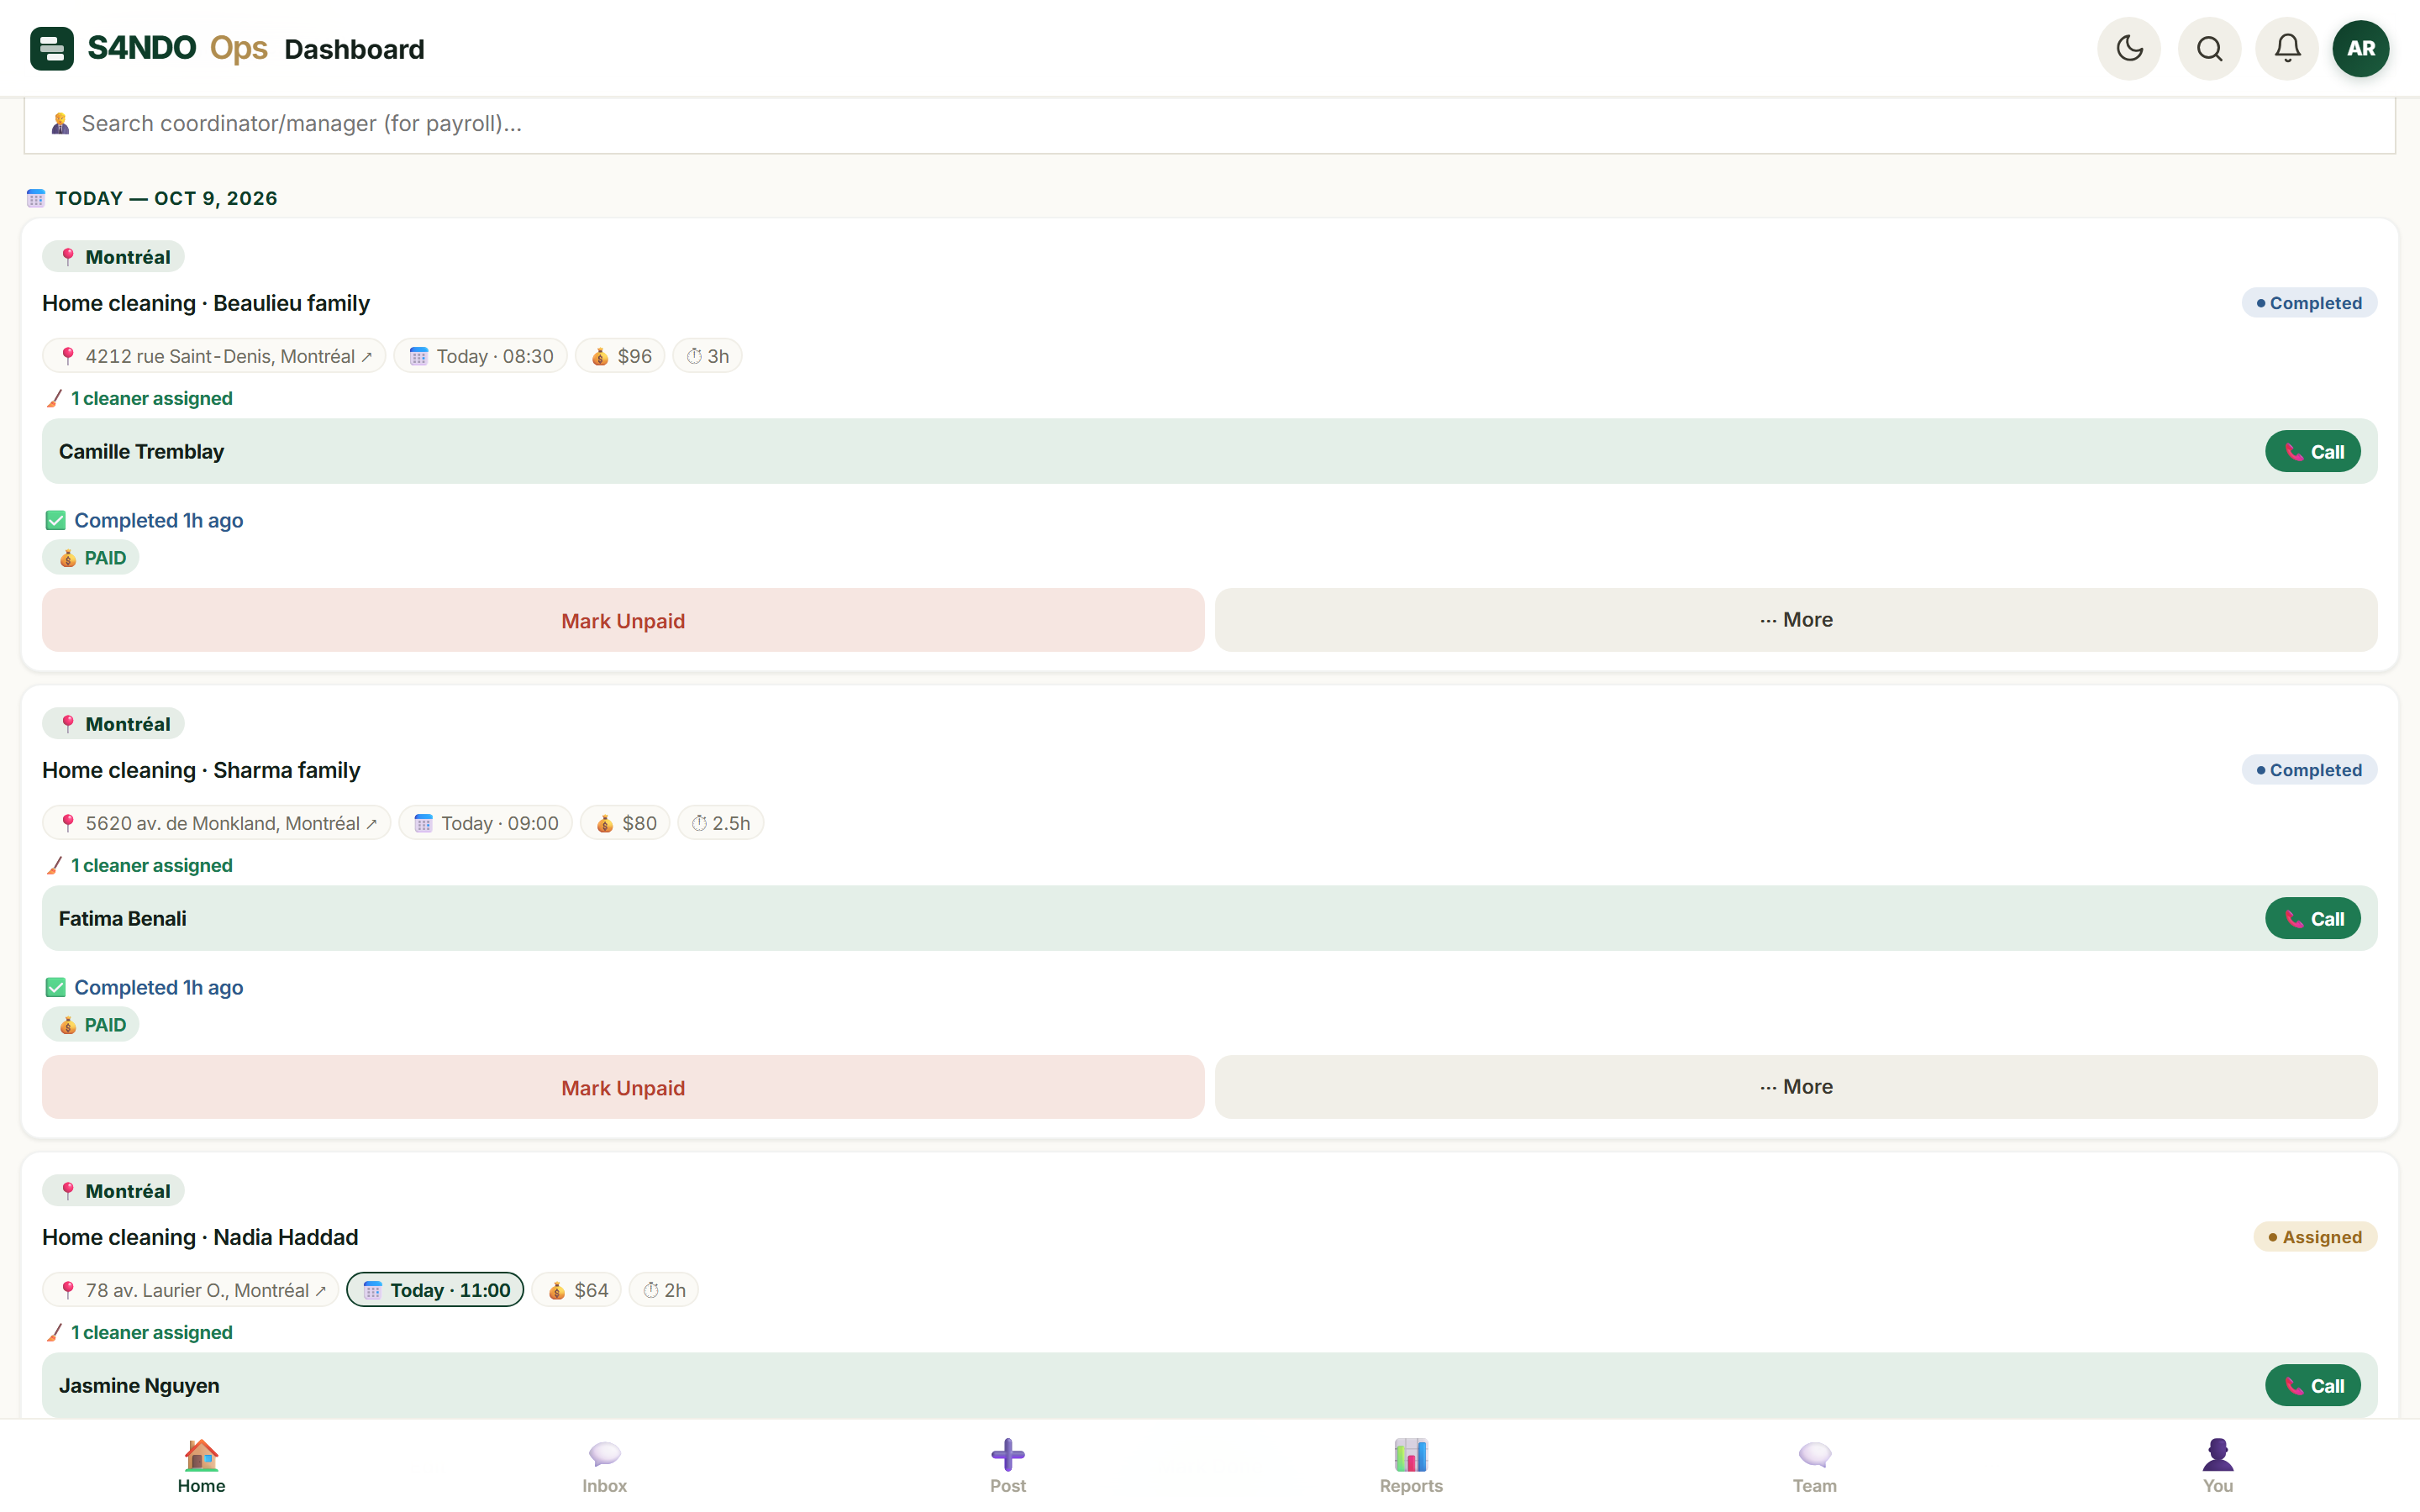This screenshot has height=1512, width=2420.
Task: Click the Today · 08:30 time chip
Action: click(x=481, y=356)
